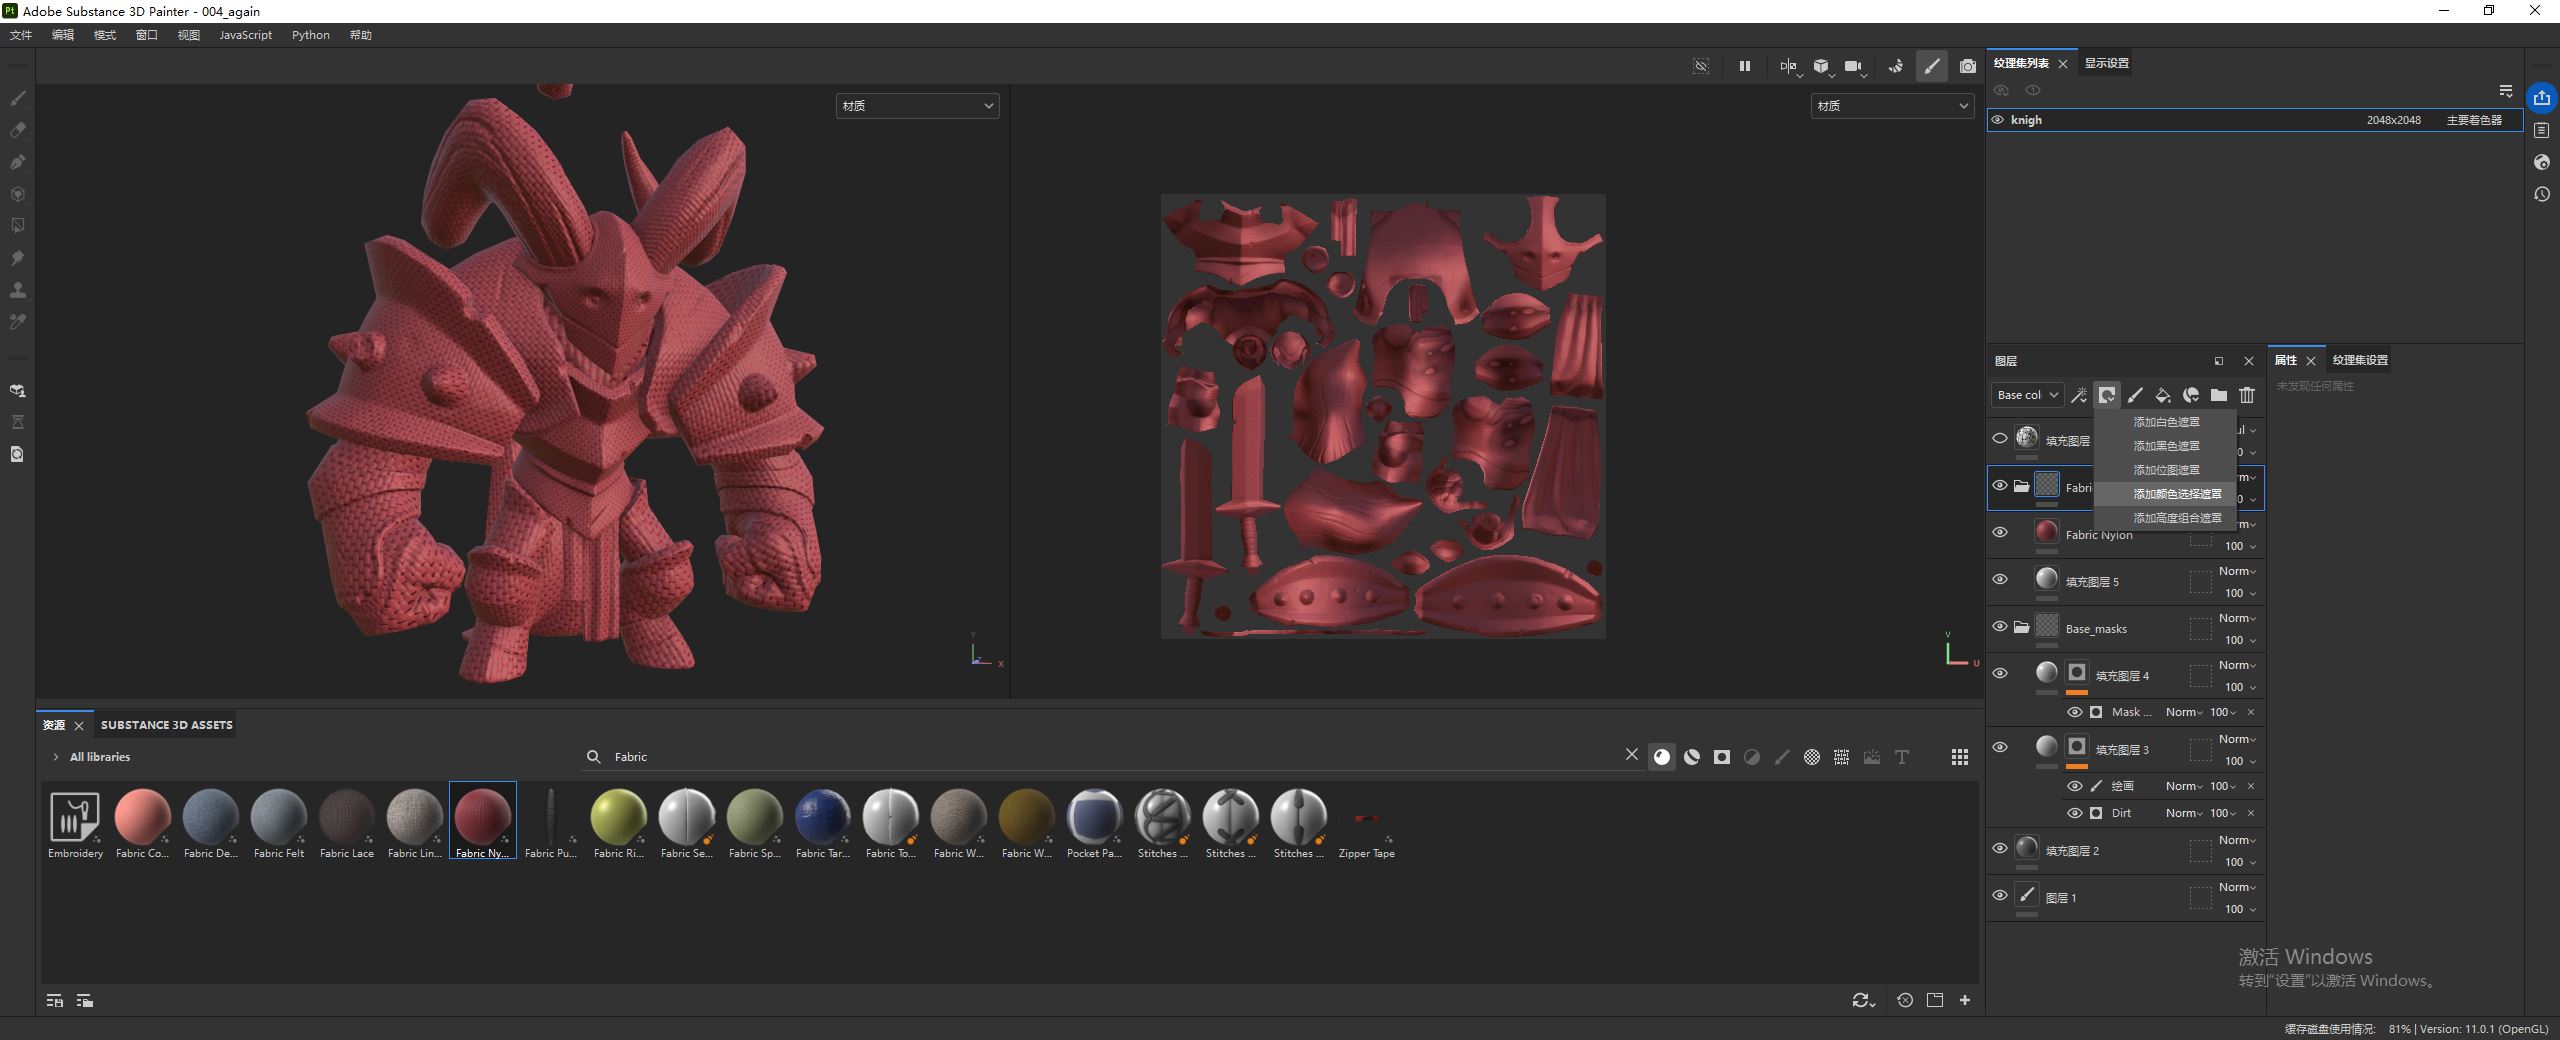
Task: Open the Base col channel dropdown
Action: point(2026,395)
